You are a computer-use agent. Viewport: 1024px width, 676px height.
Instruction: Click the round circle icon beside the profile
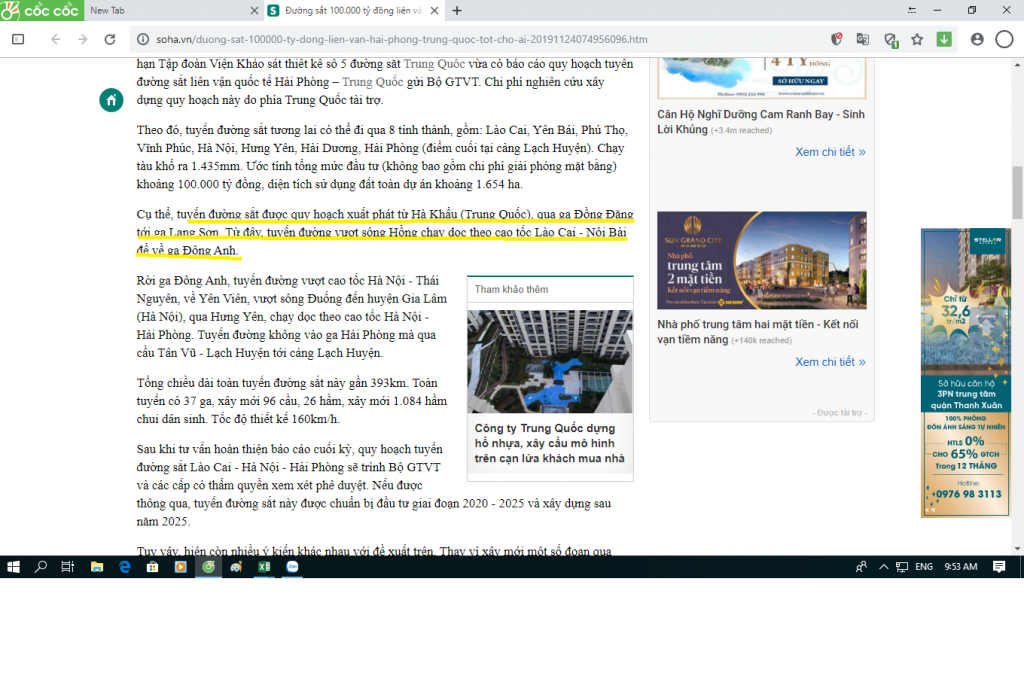click(x=1004, y=39)
